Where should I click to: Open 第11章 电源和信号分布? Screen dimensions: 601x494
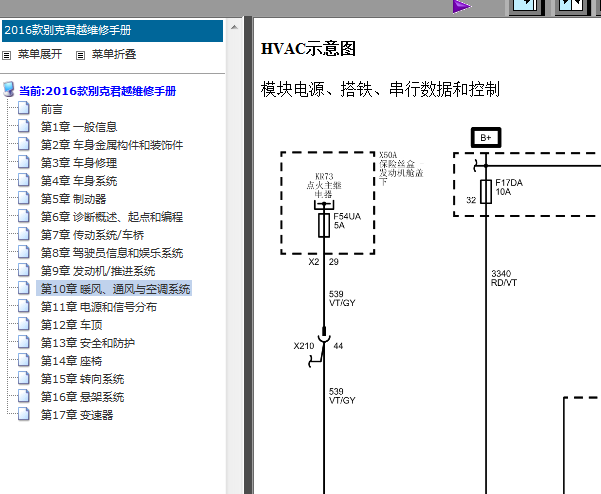tap(99, 307)
